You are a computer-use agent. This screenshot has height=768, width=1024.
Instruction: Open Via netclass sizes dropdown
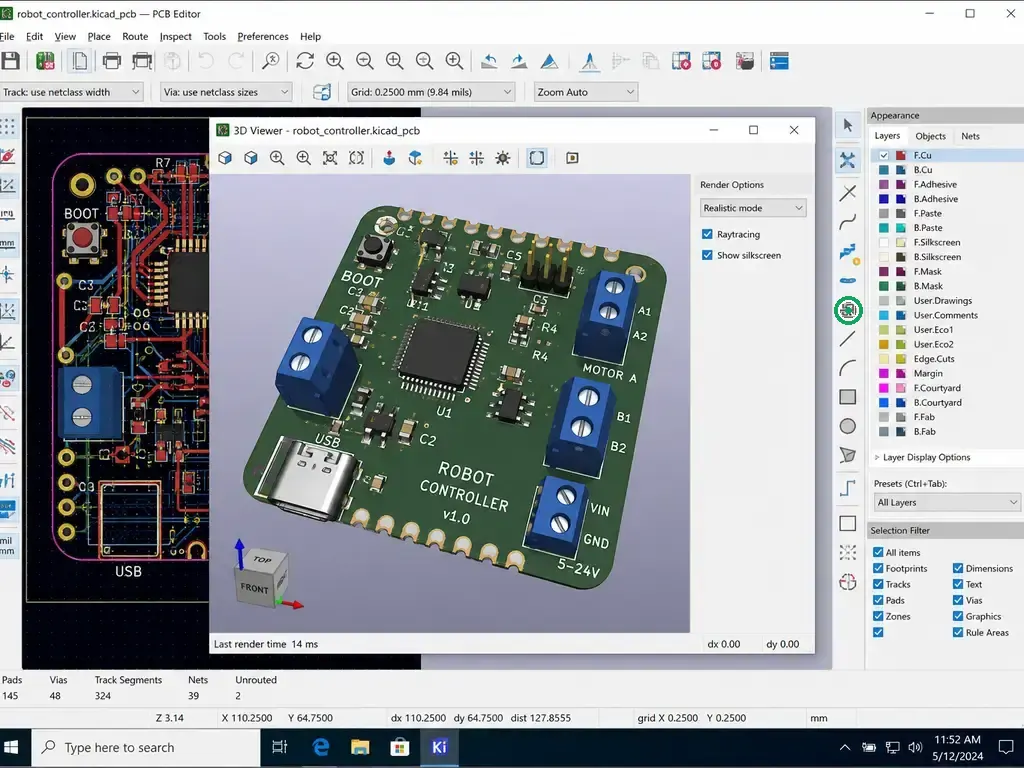(226, 92)
